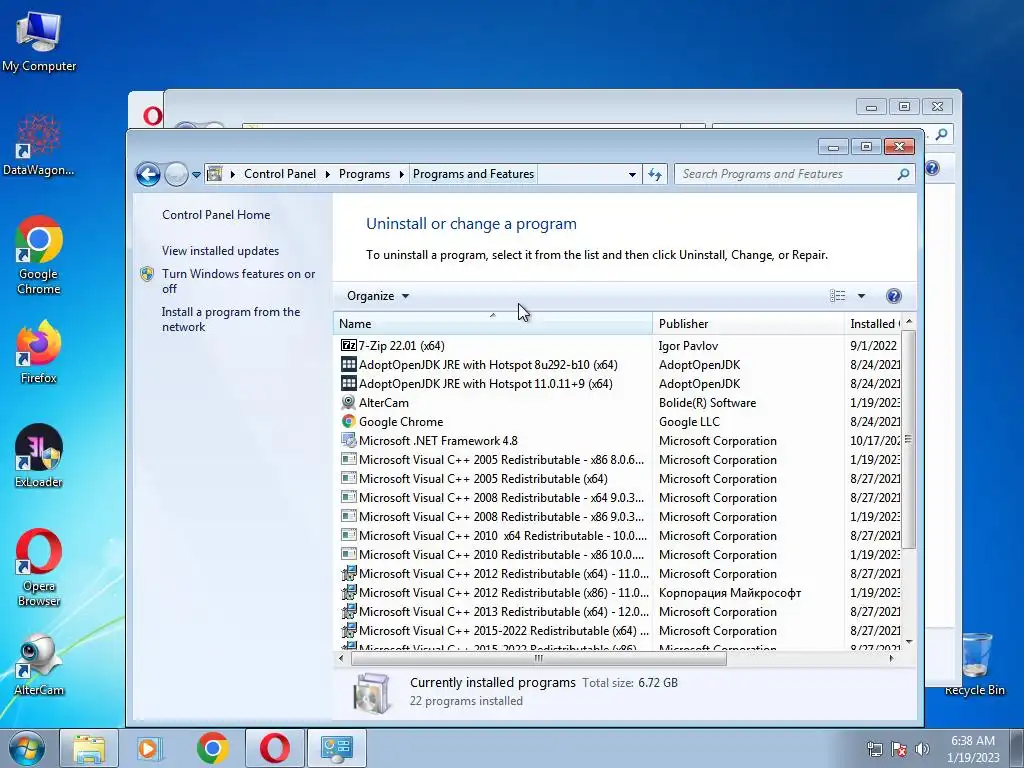
Task: Click the 7-Zip program icon in list
Action: pos(349,345)
